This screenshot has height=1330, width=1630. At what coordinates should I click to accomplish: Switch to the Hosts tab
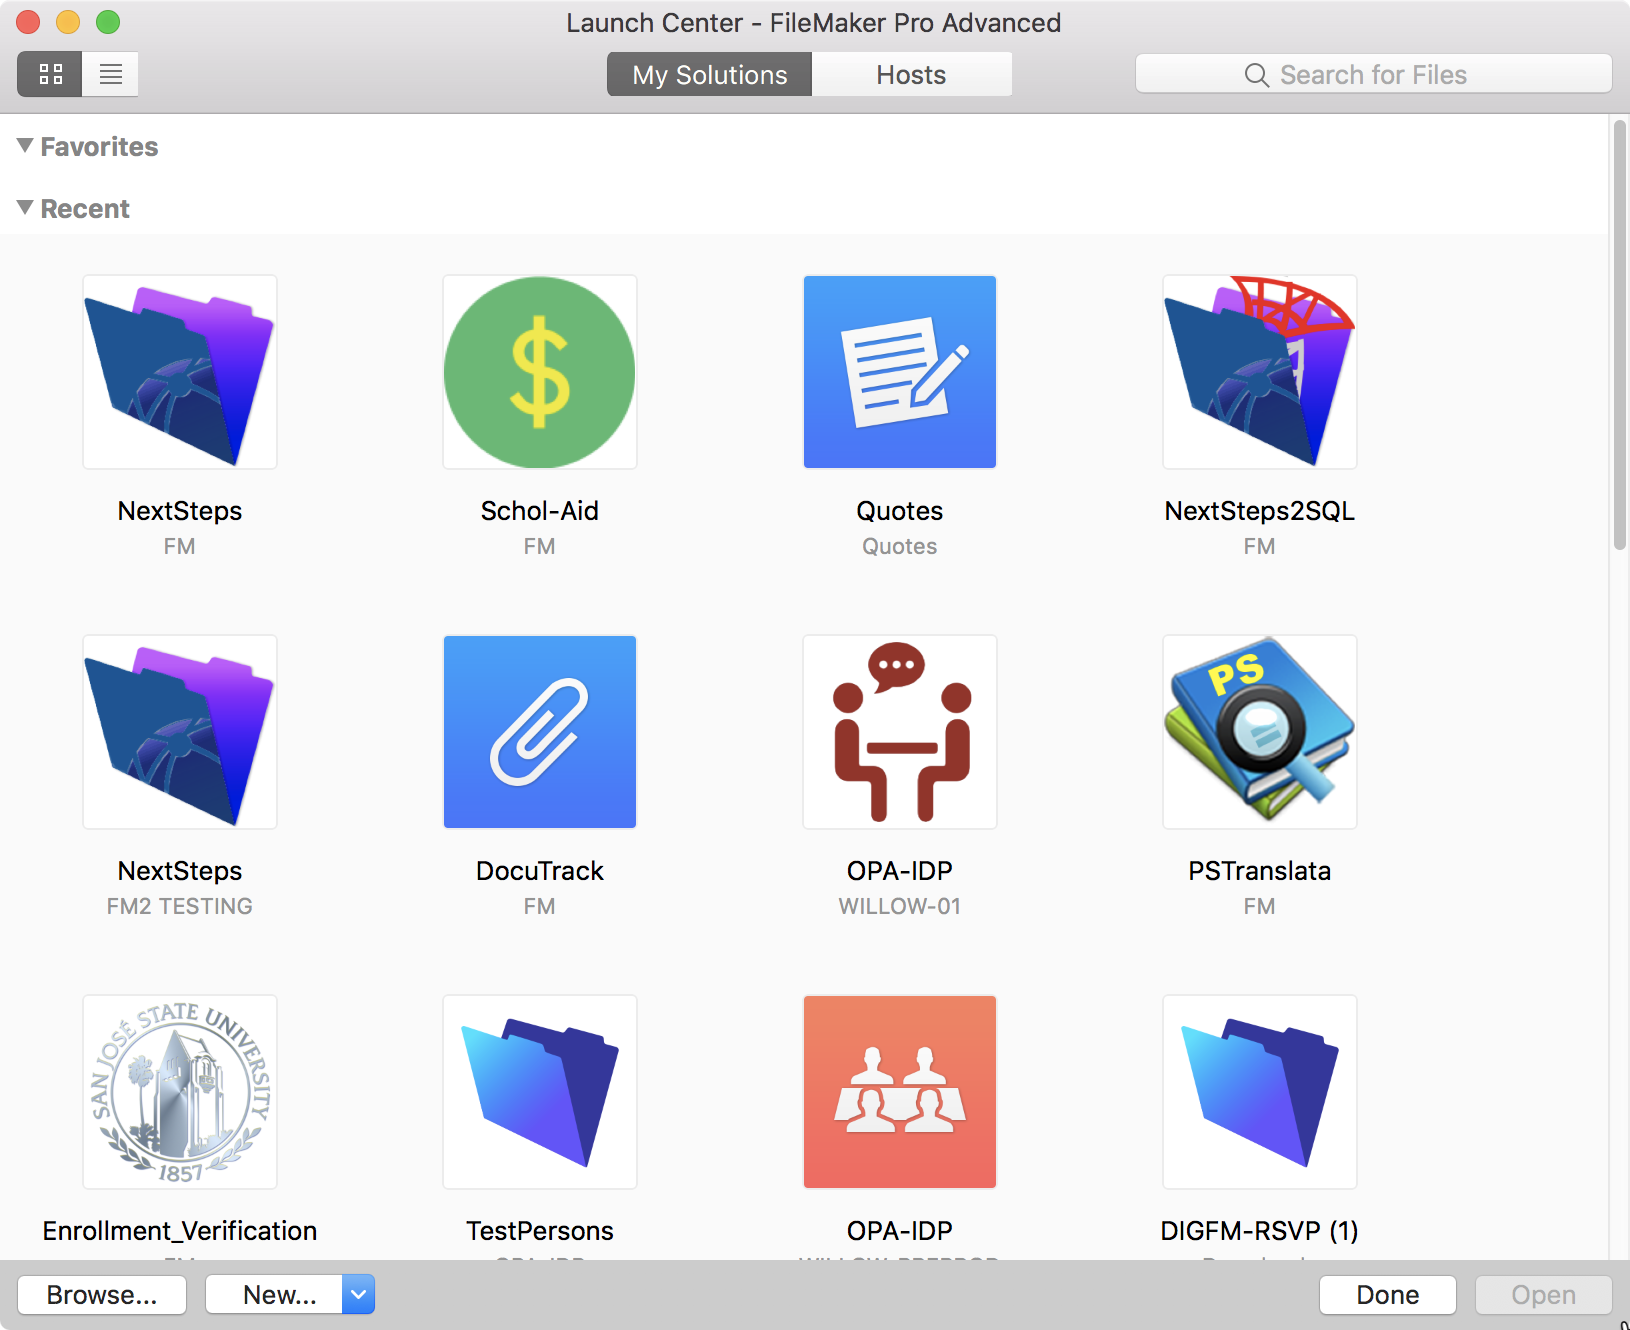[910, 75]
